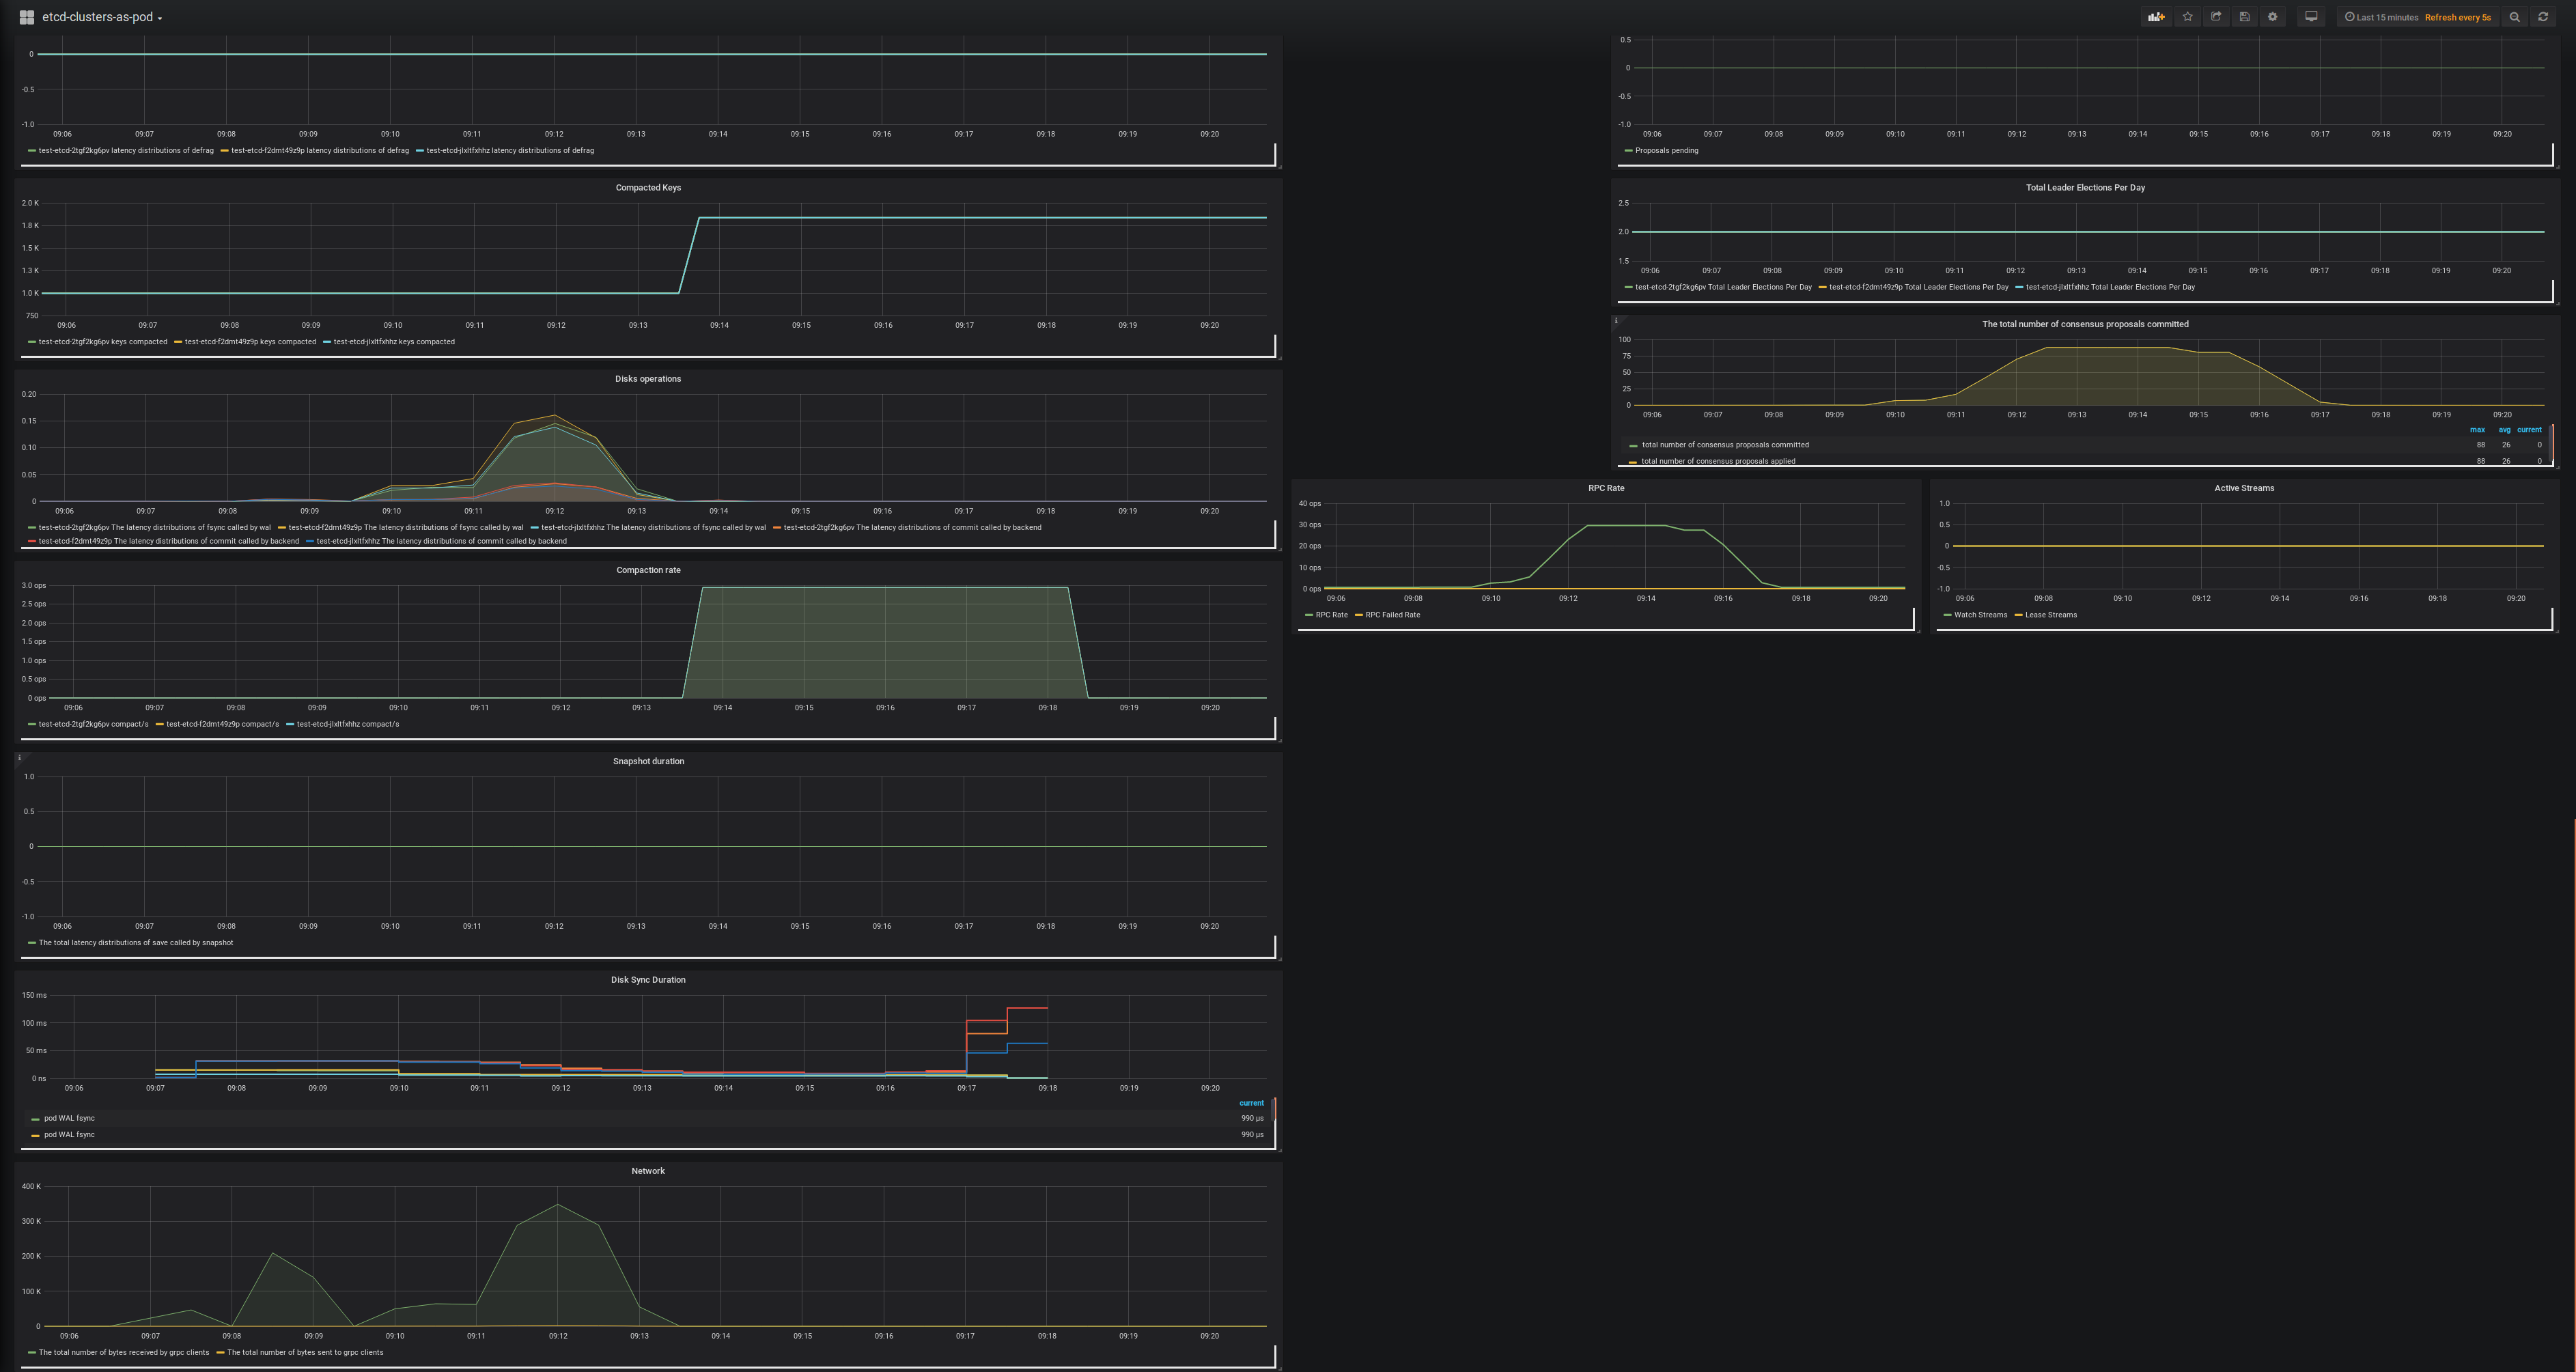Viewport: 2576px width, 1372px height.
Task: Open the share dashboard icon
Action: coord(2216,17)
